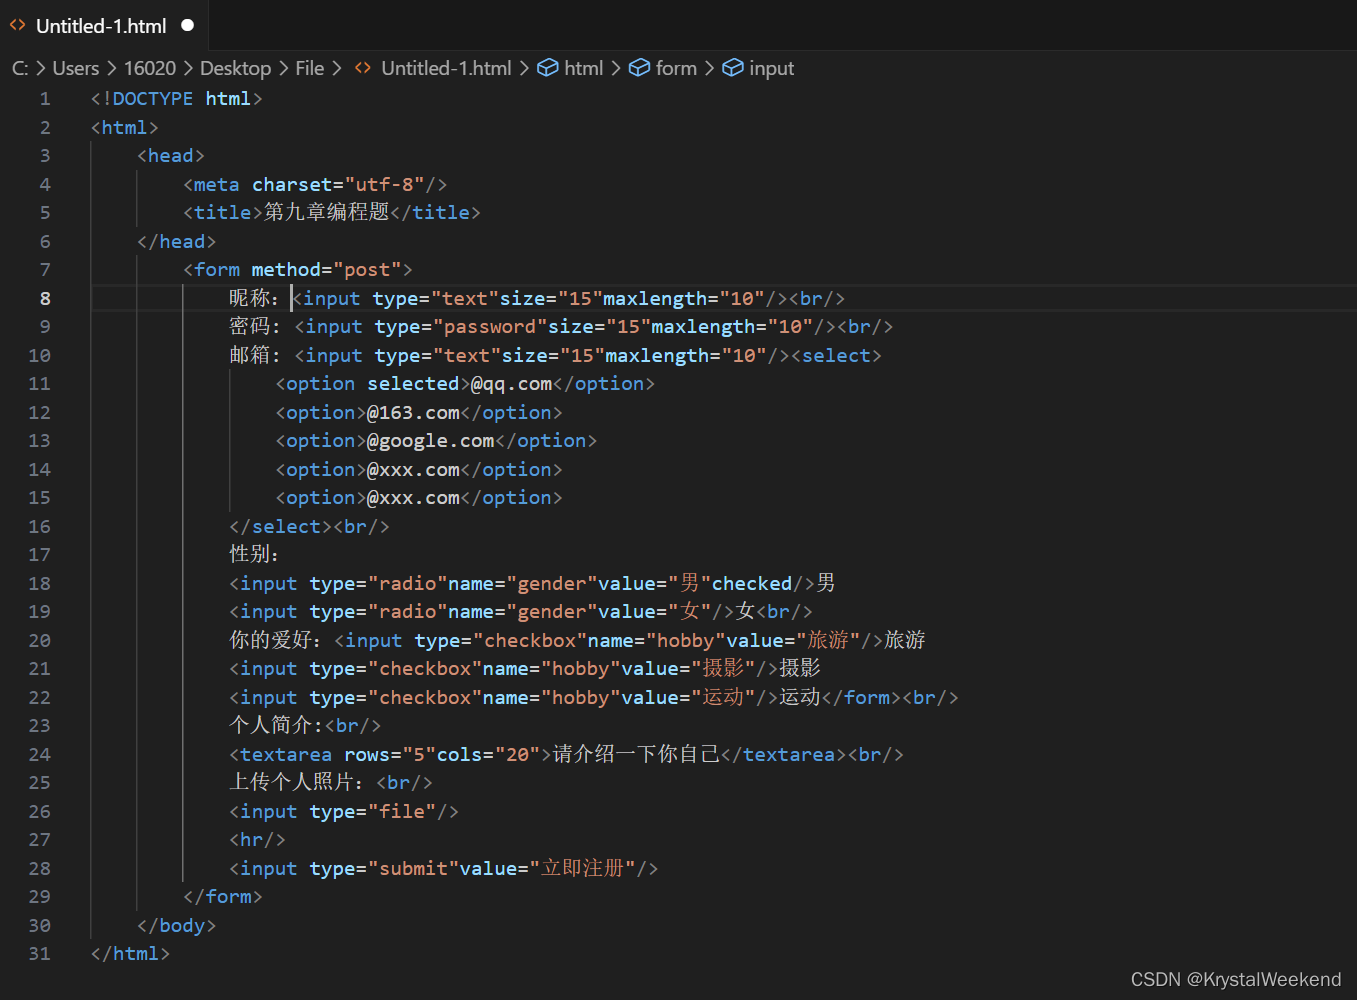Click value="女" on line 19
The image size is (1357, 1000).
click(x=654, y=612)
